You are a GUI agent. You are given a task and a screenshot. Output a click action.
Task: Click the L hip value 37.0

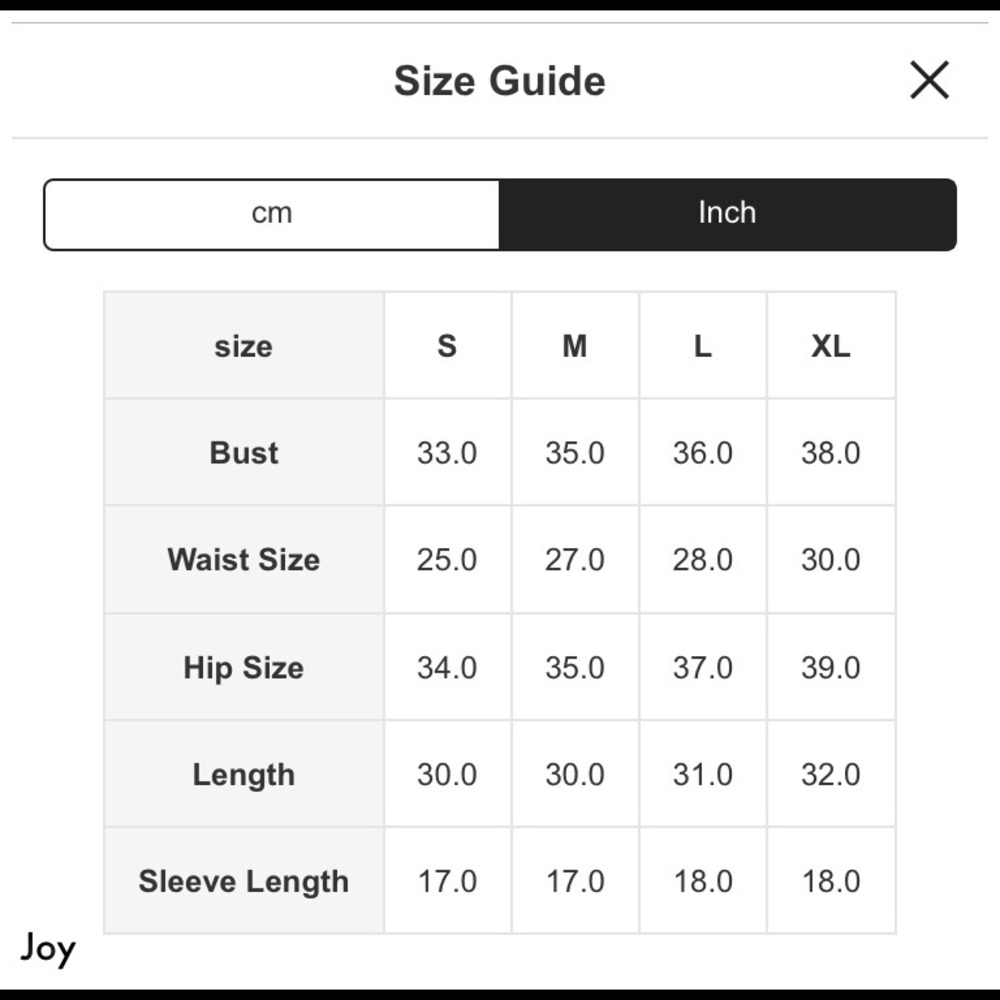point(703,668)
